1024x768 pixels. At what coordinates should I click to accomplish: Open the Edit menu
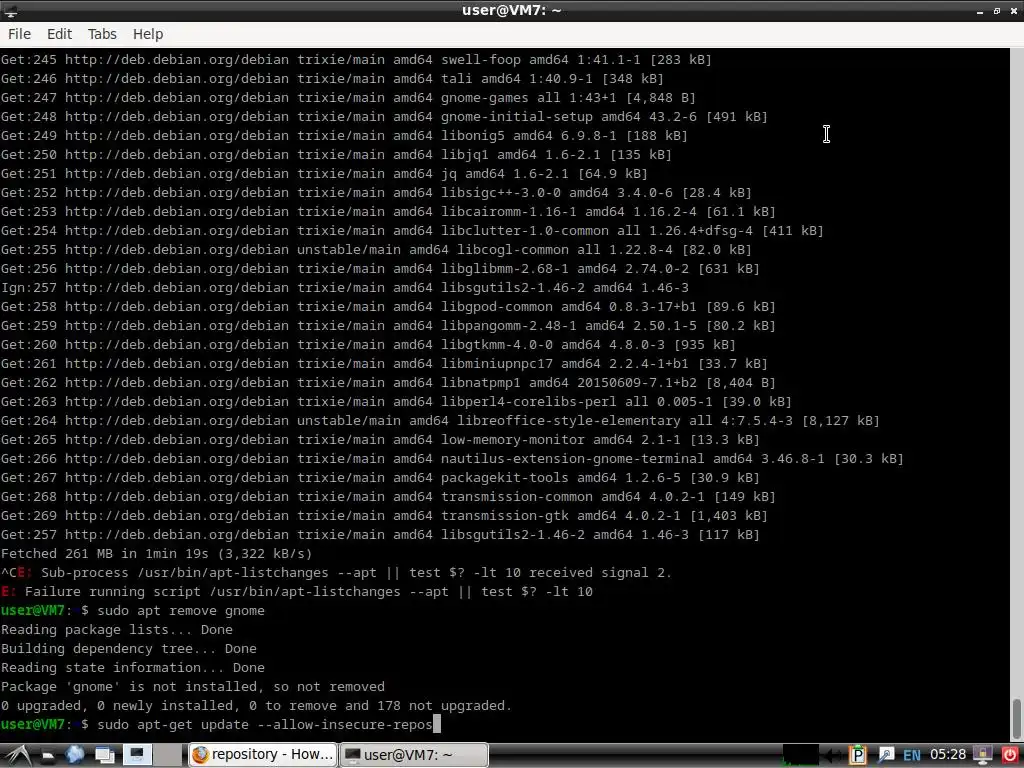(x=59, y=34)
